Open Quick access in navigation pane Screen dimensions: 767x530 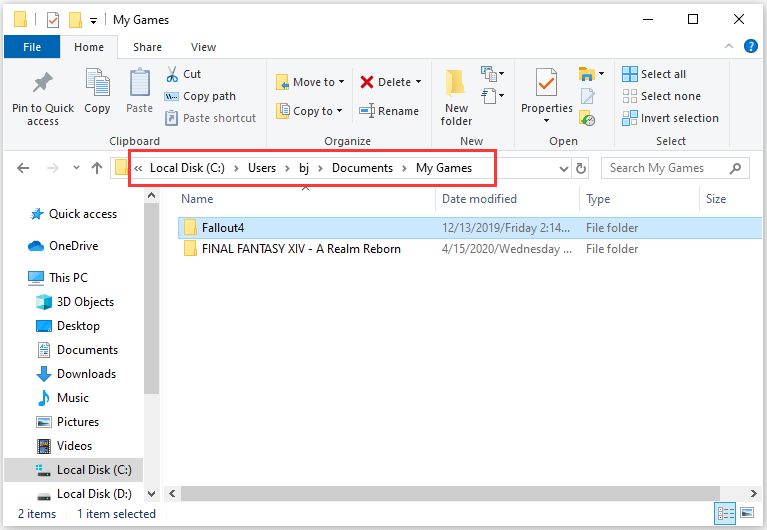[x=73, y=214]
